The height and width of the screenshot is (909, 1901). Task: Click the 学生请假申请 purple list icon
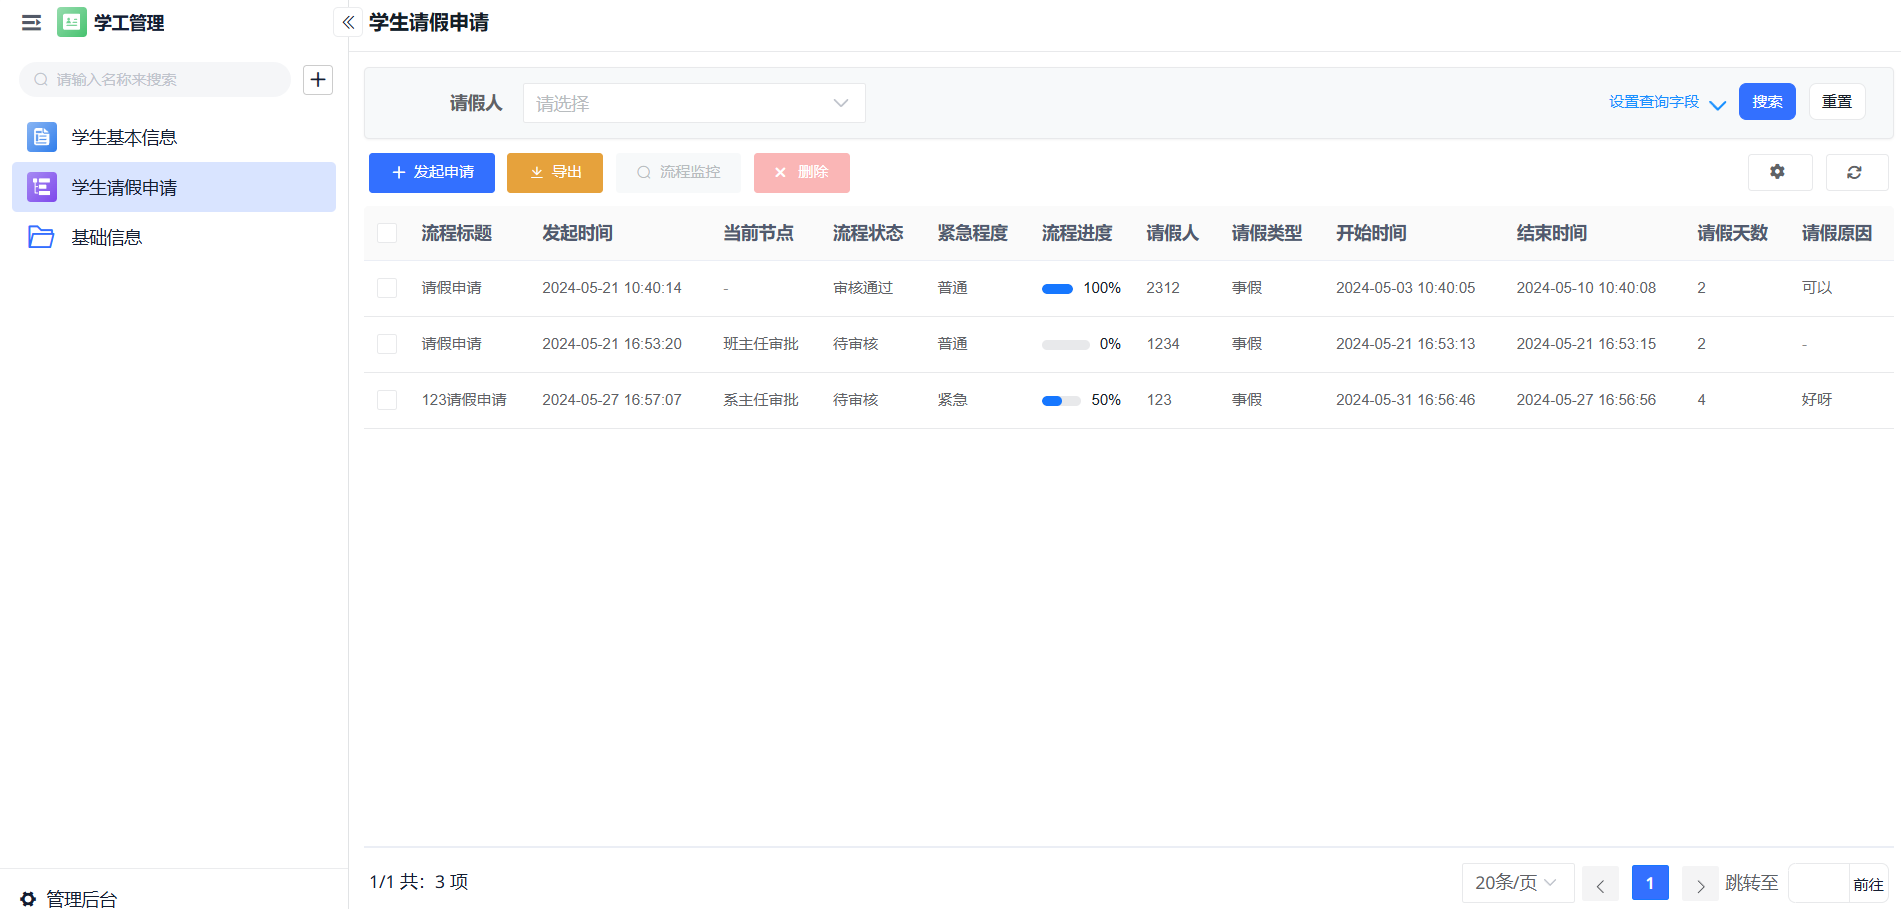[42, 187]
